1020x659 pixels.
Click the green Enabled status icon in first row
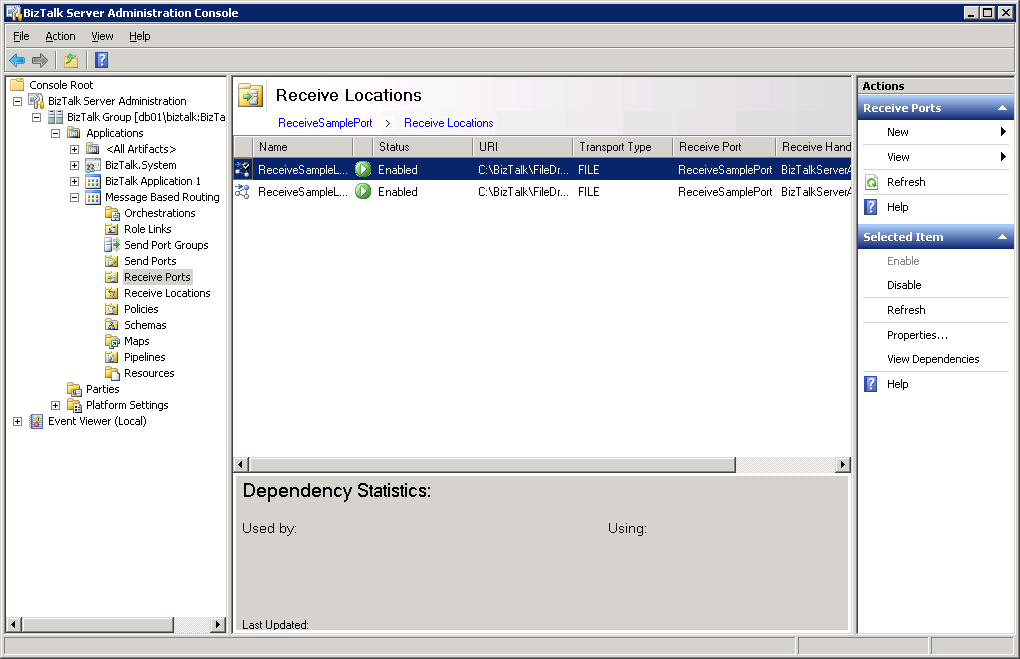tap(363, 169)
